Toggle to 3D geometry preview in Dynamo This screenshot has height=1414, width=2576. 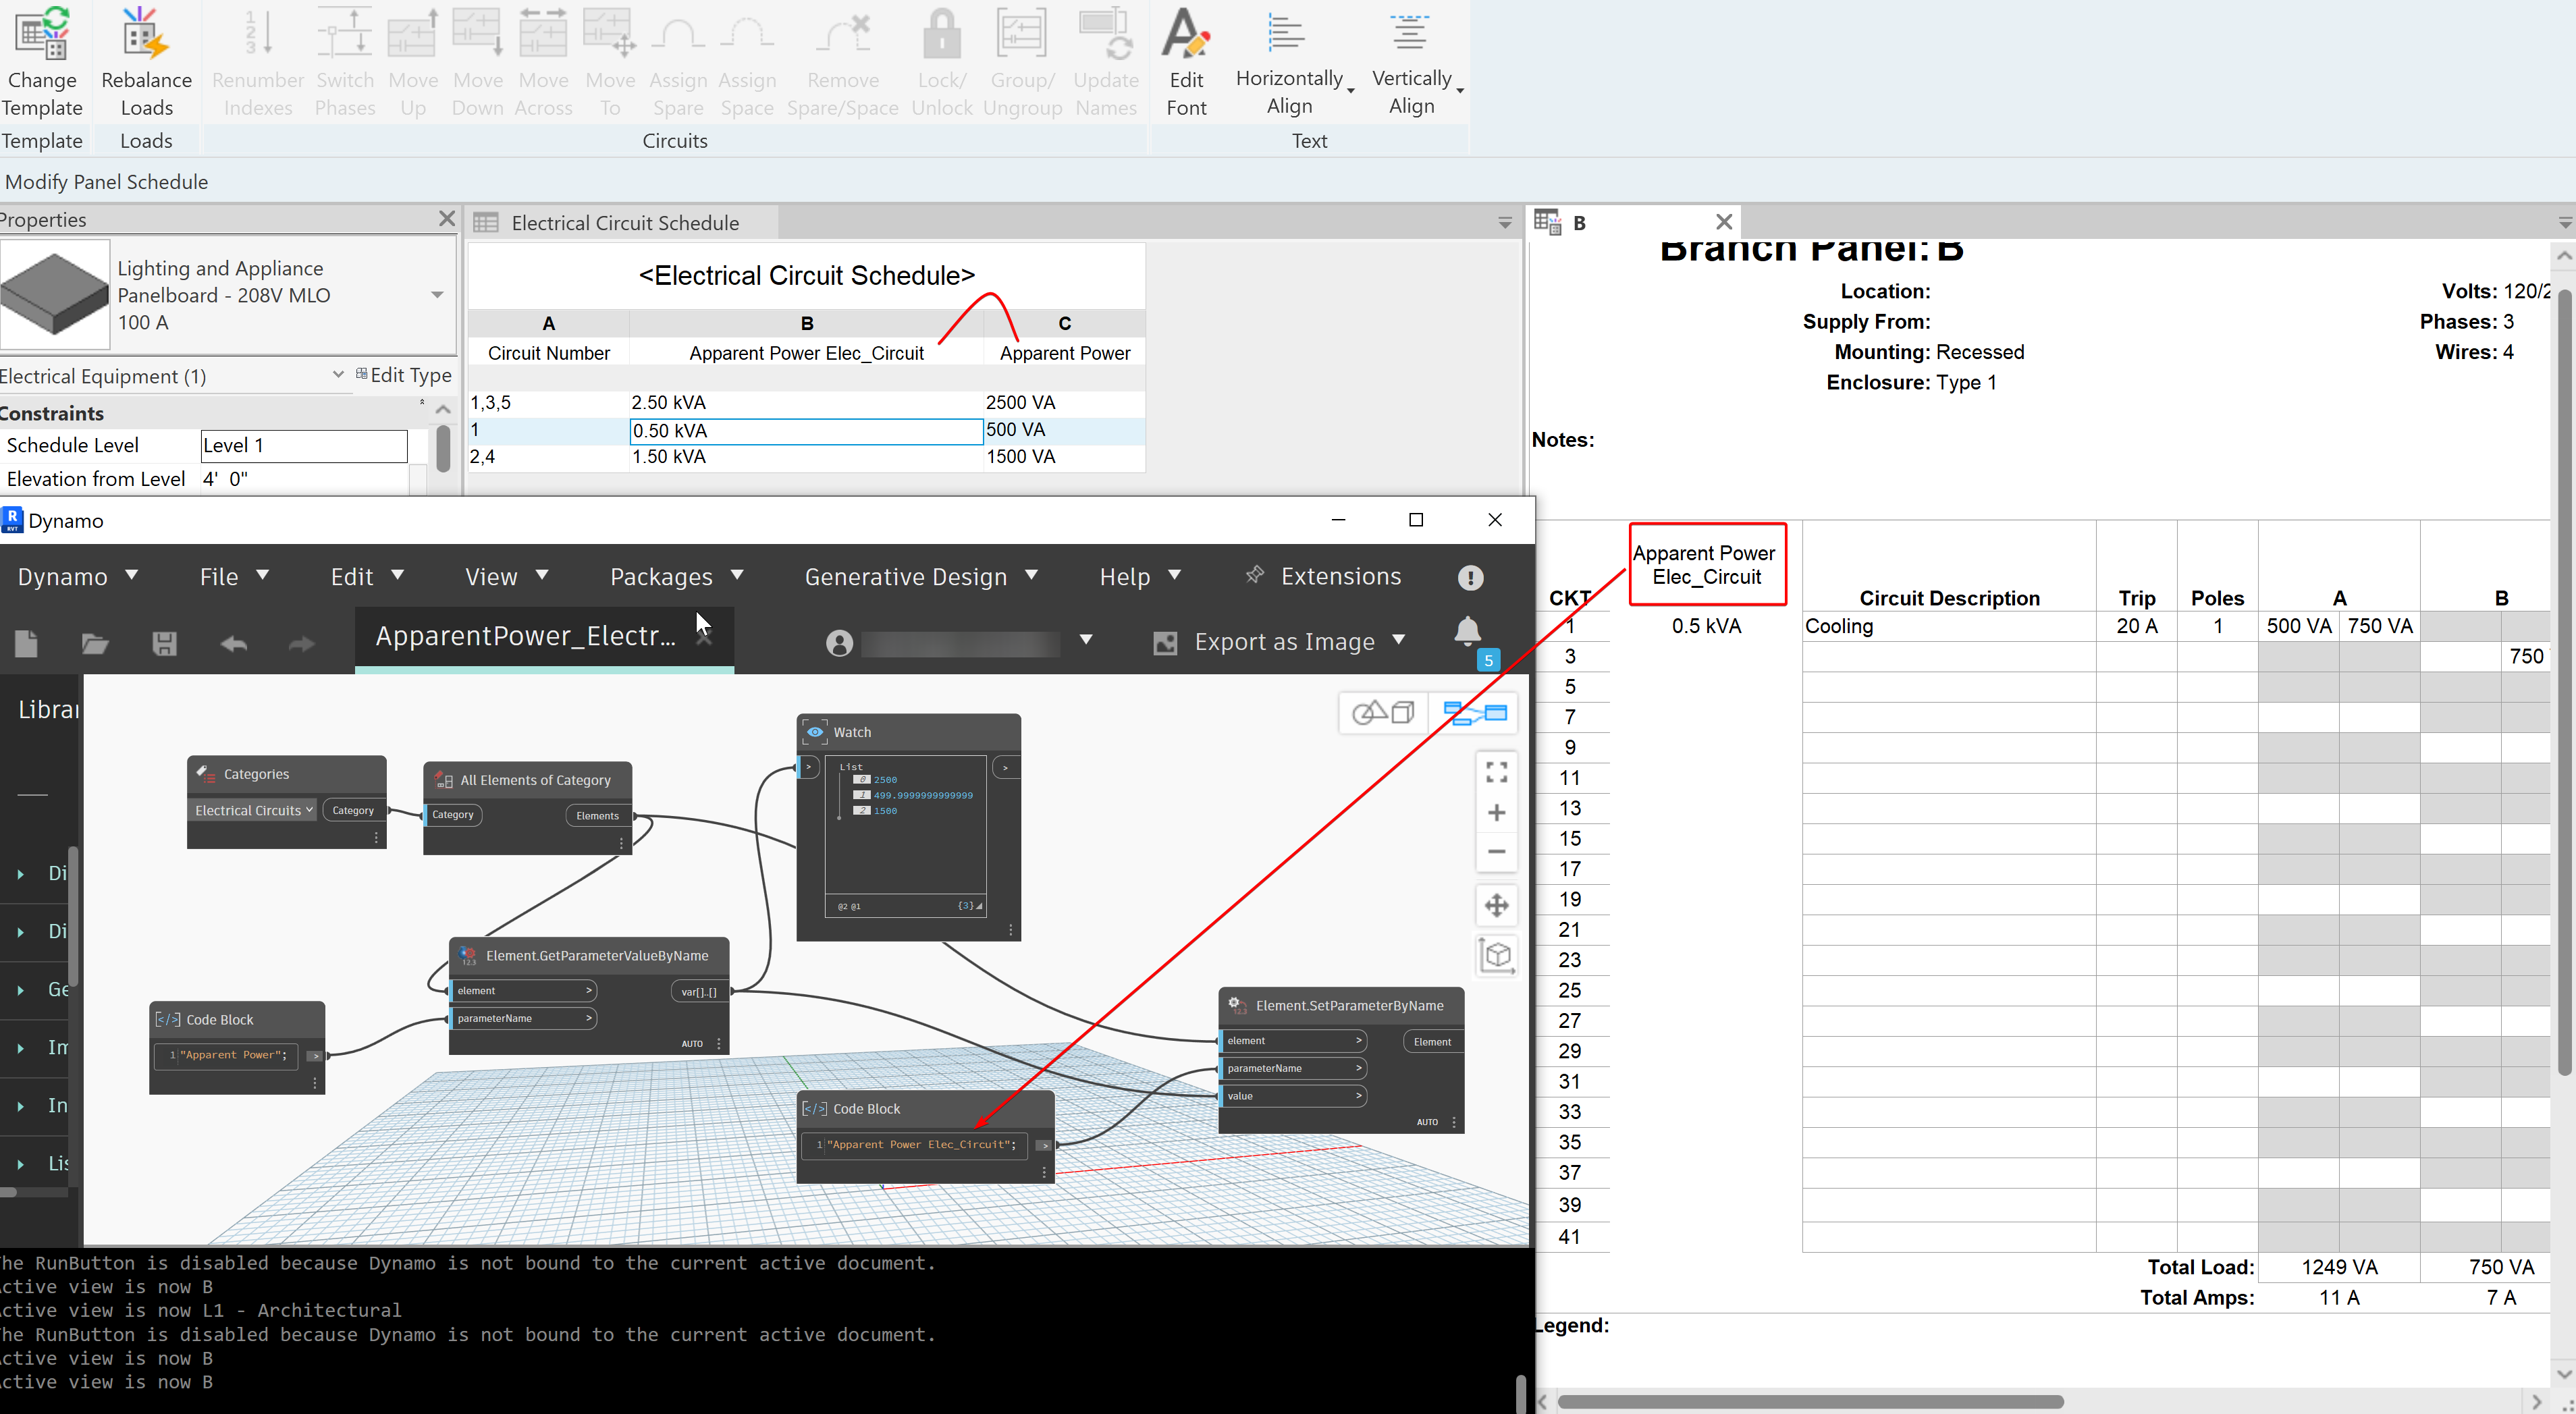(1383, 712)
